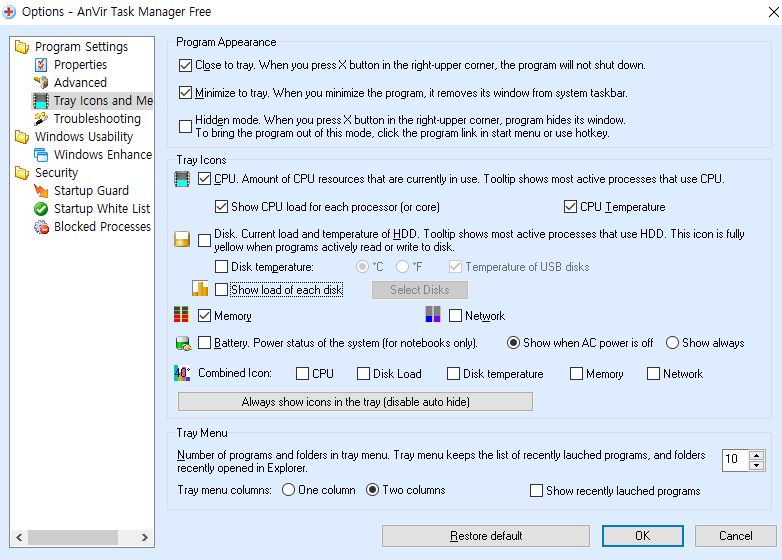Select Tray Icons and Menu tree item
Image resolution: width=782 pixels, height=560 pixels.
[x=103, y=101]
